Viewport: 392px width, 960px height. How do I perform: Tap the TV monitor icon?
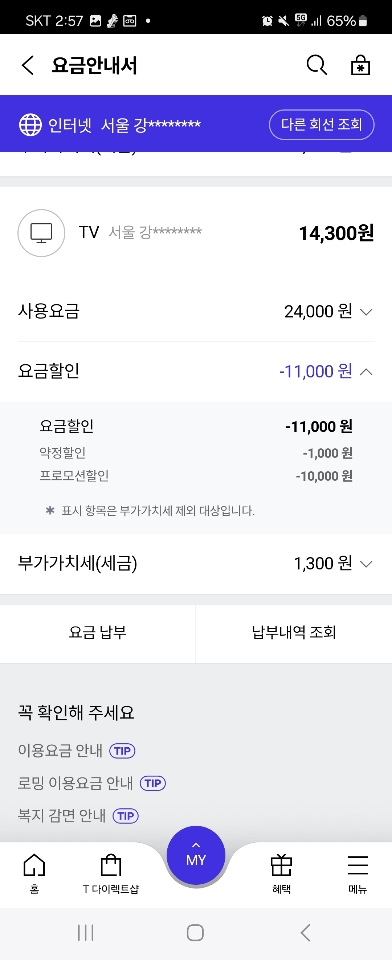(x=42, y=233)
